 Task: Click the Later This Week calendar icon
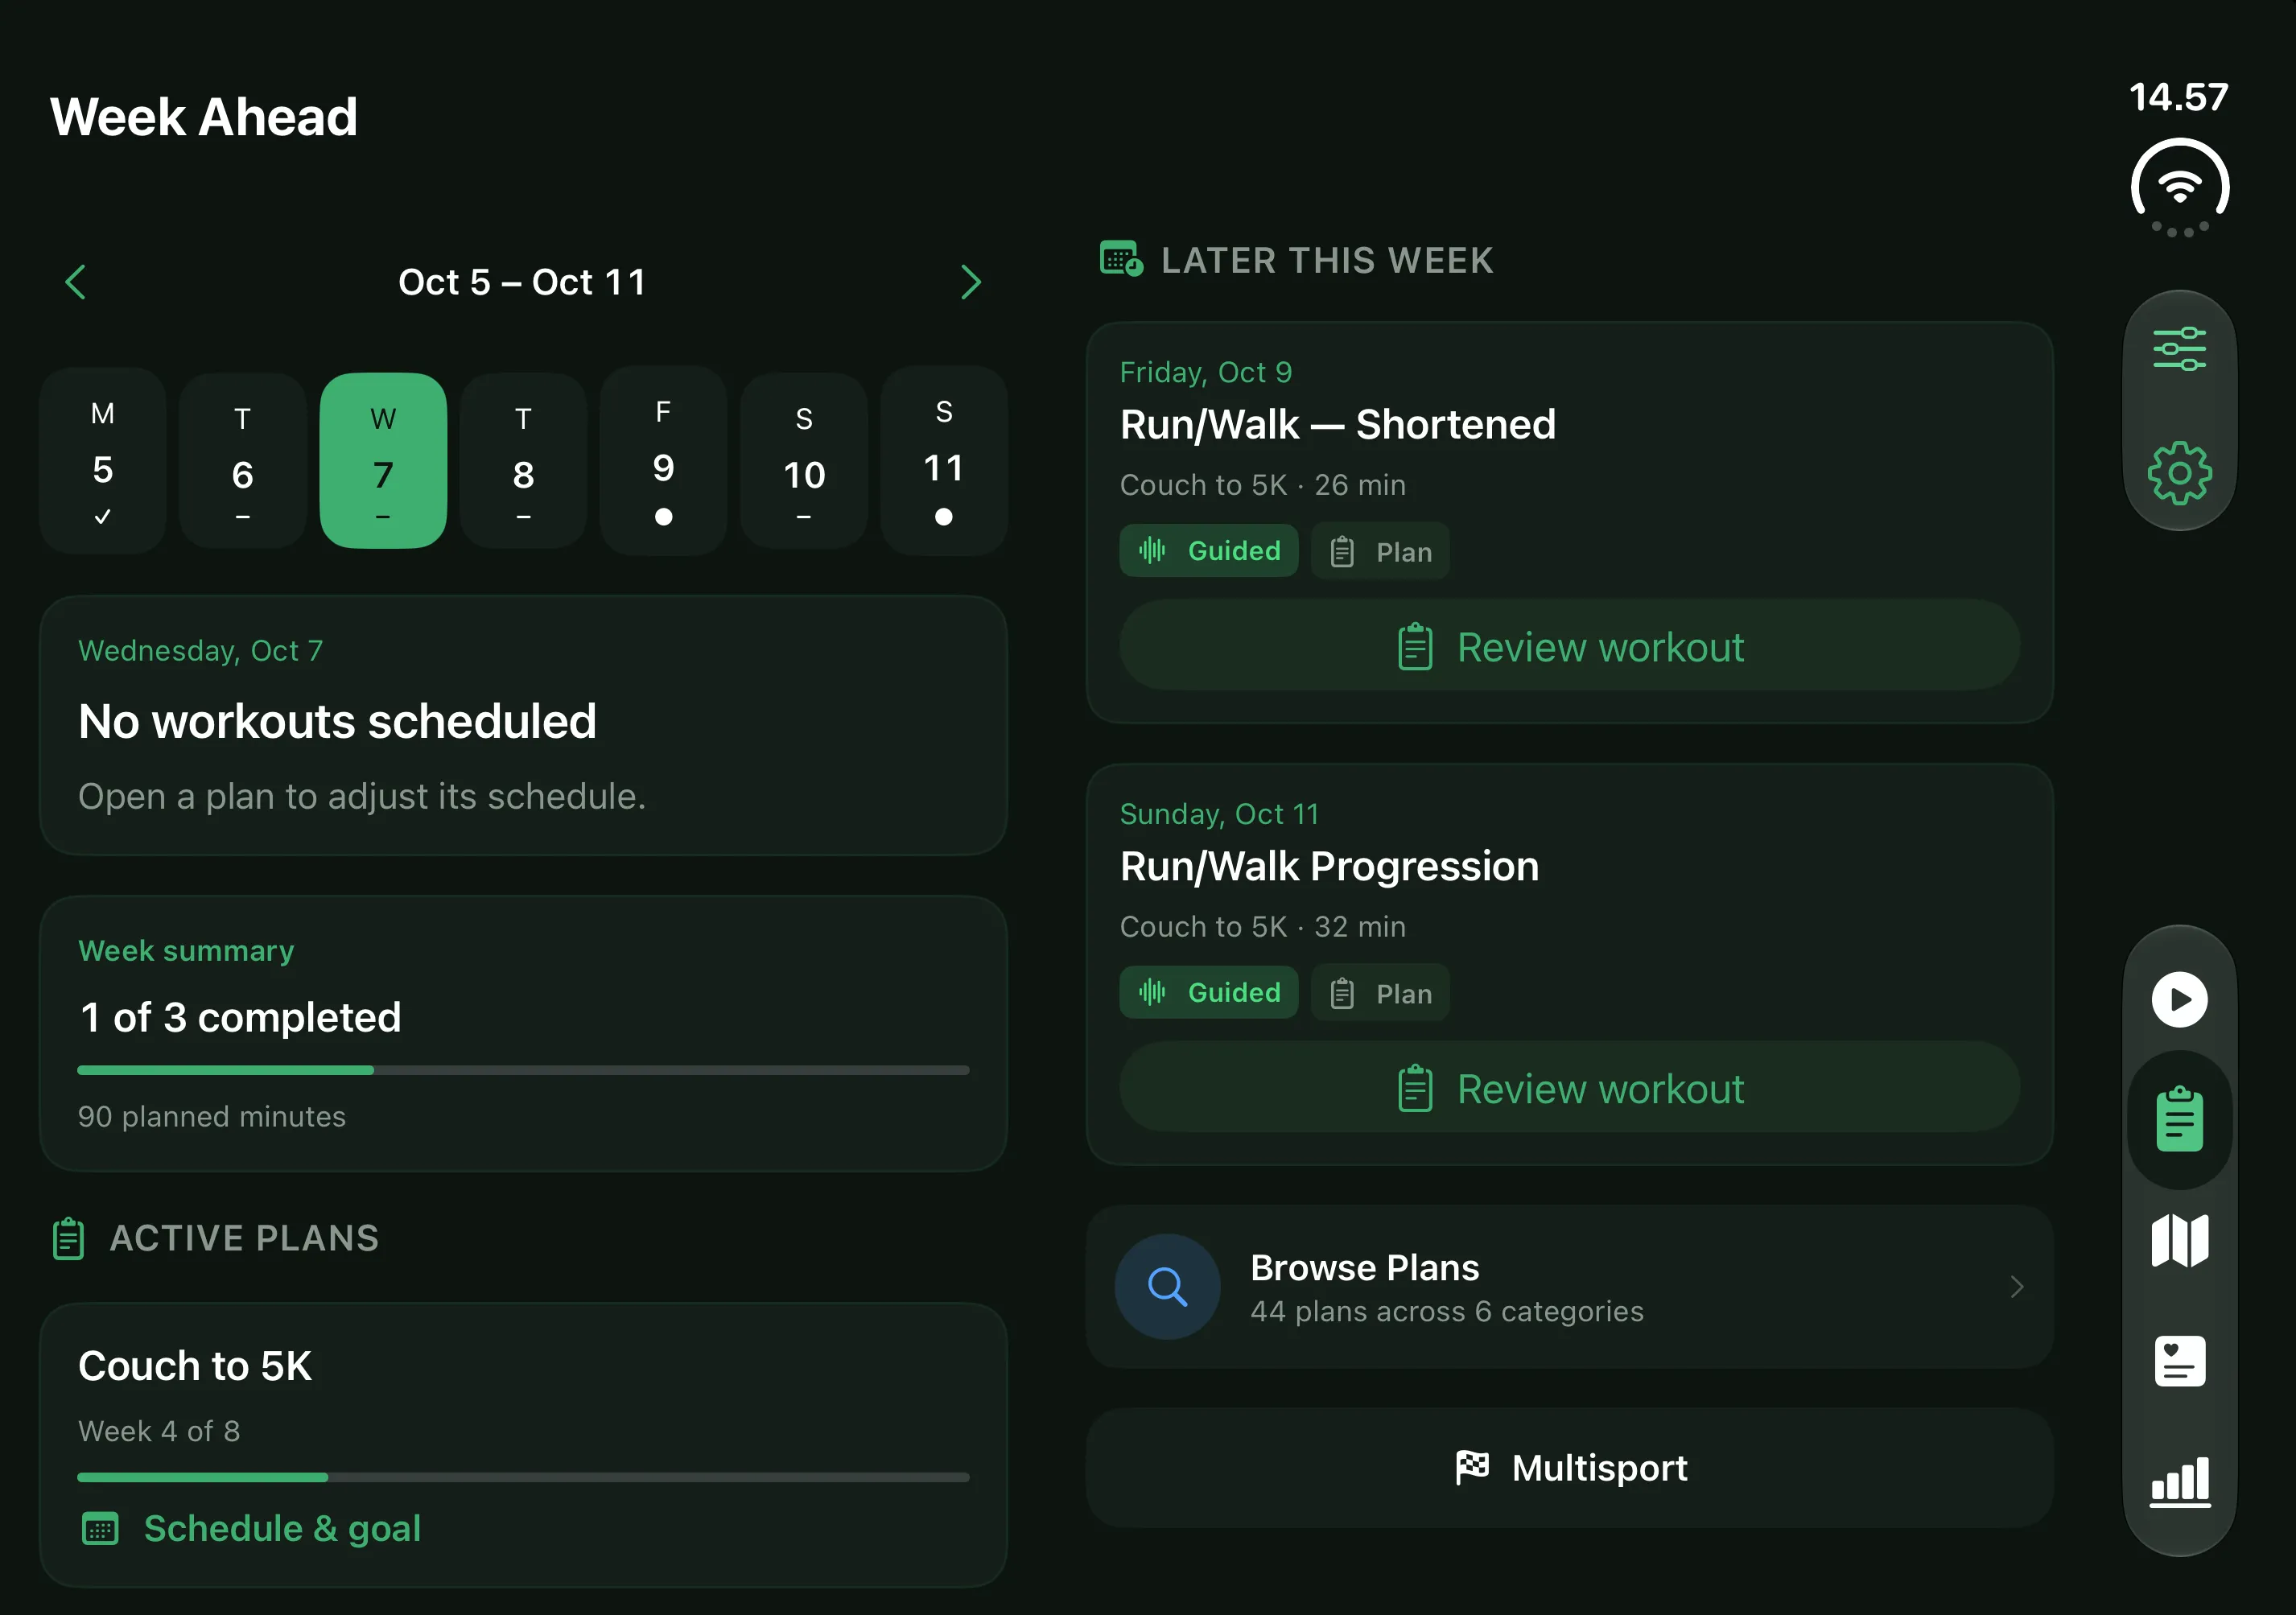1121,259
